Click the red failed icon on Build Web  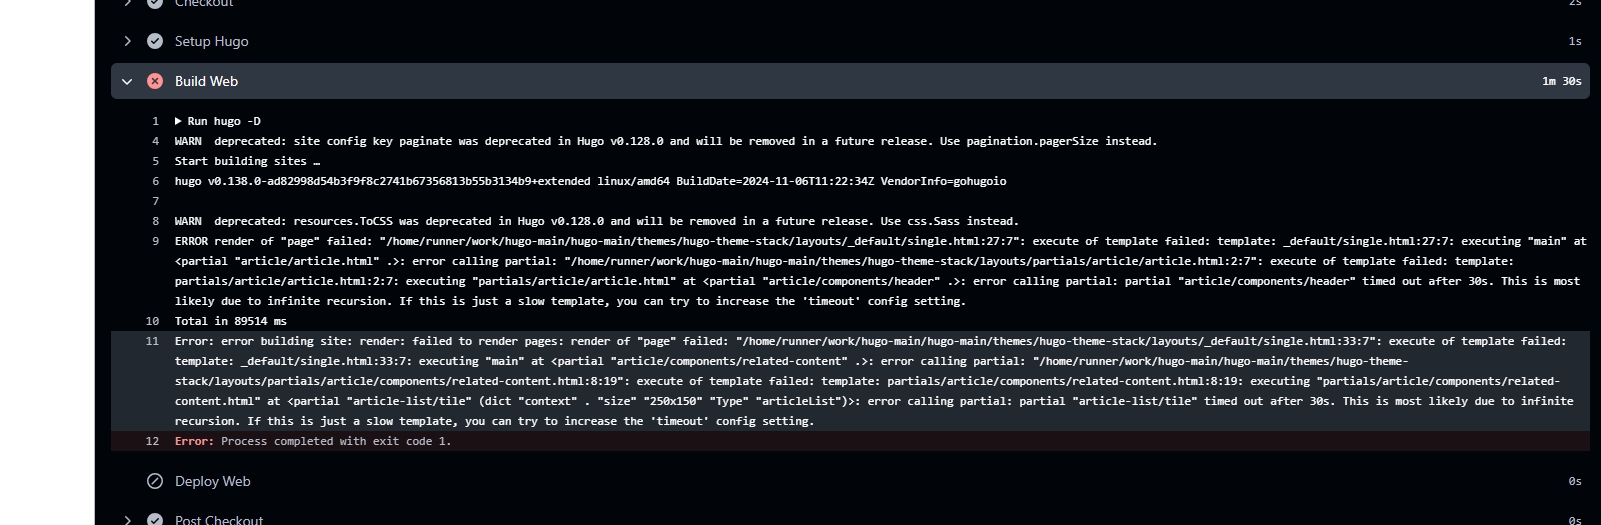[155, 81]
